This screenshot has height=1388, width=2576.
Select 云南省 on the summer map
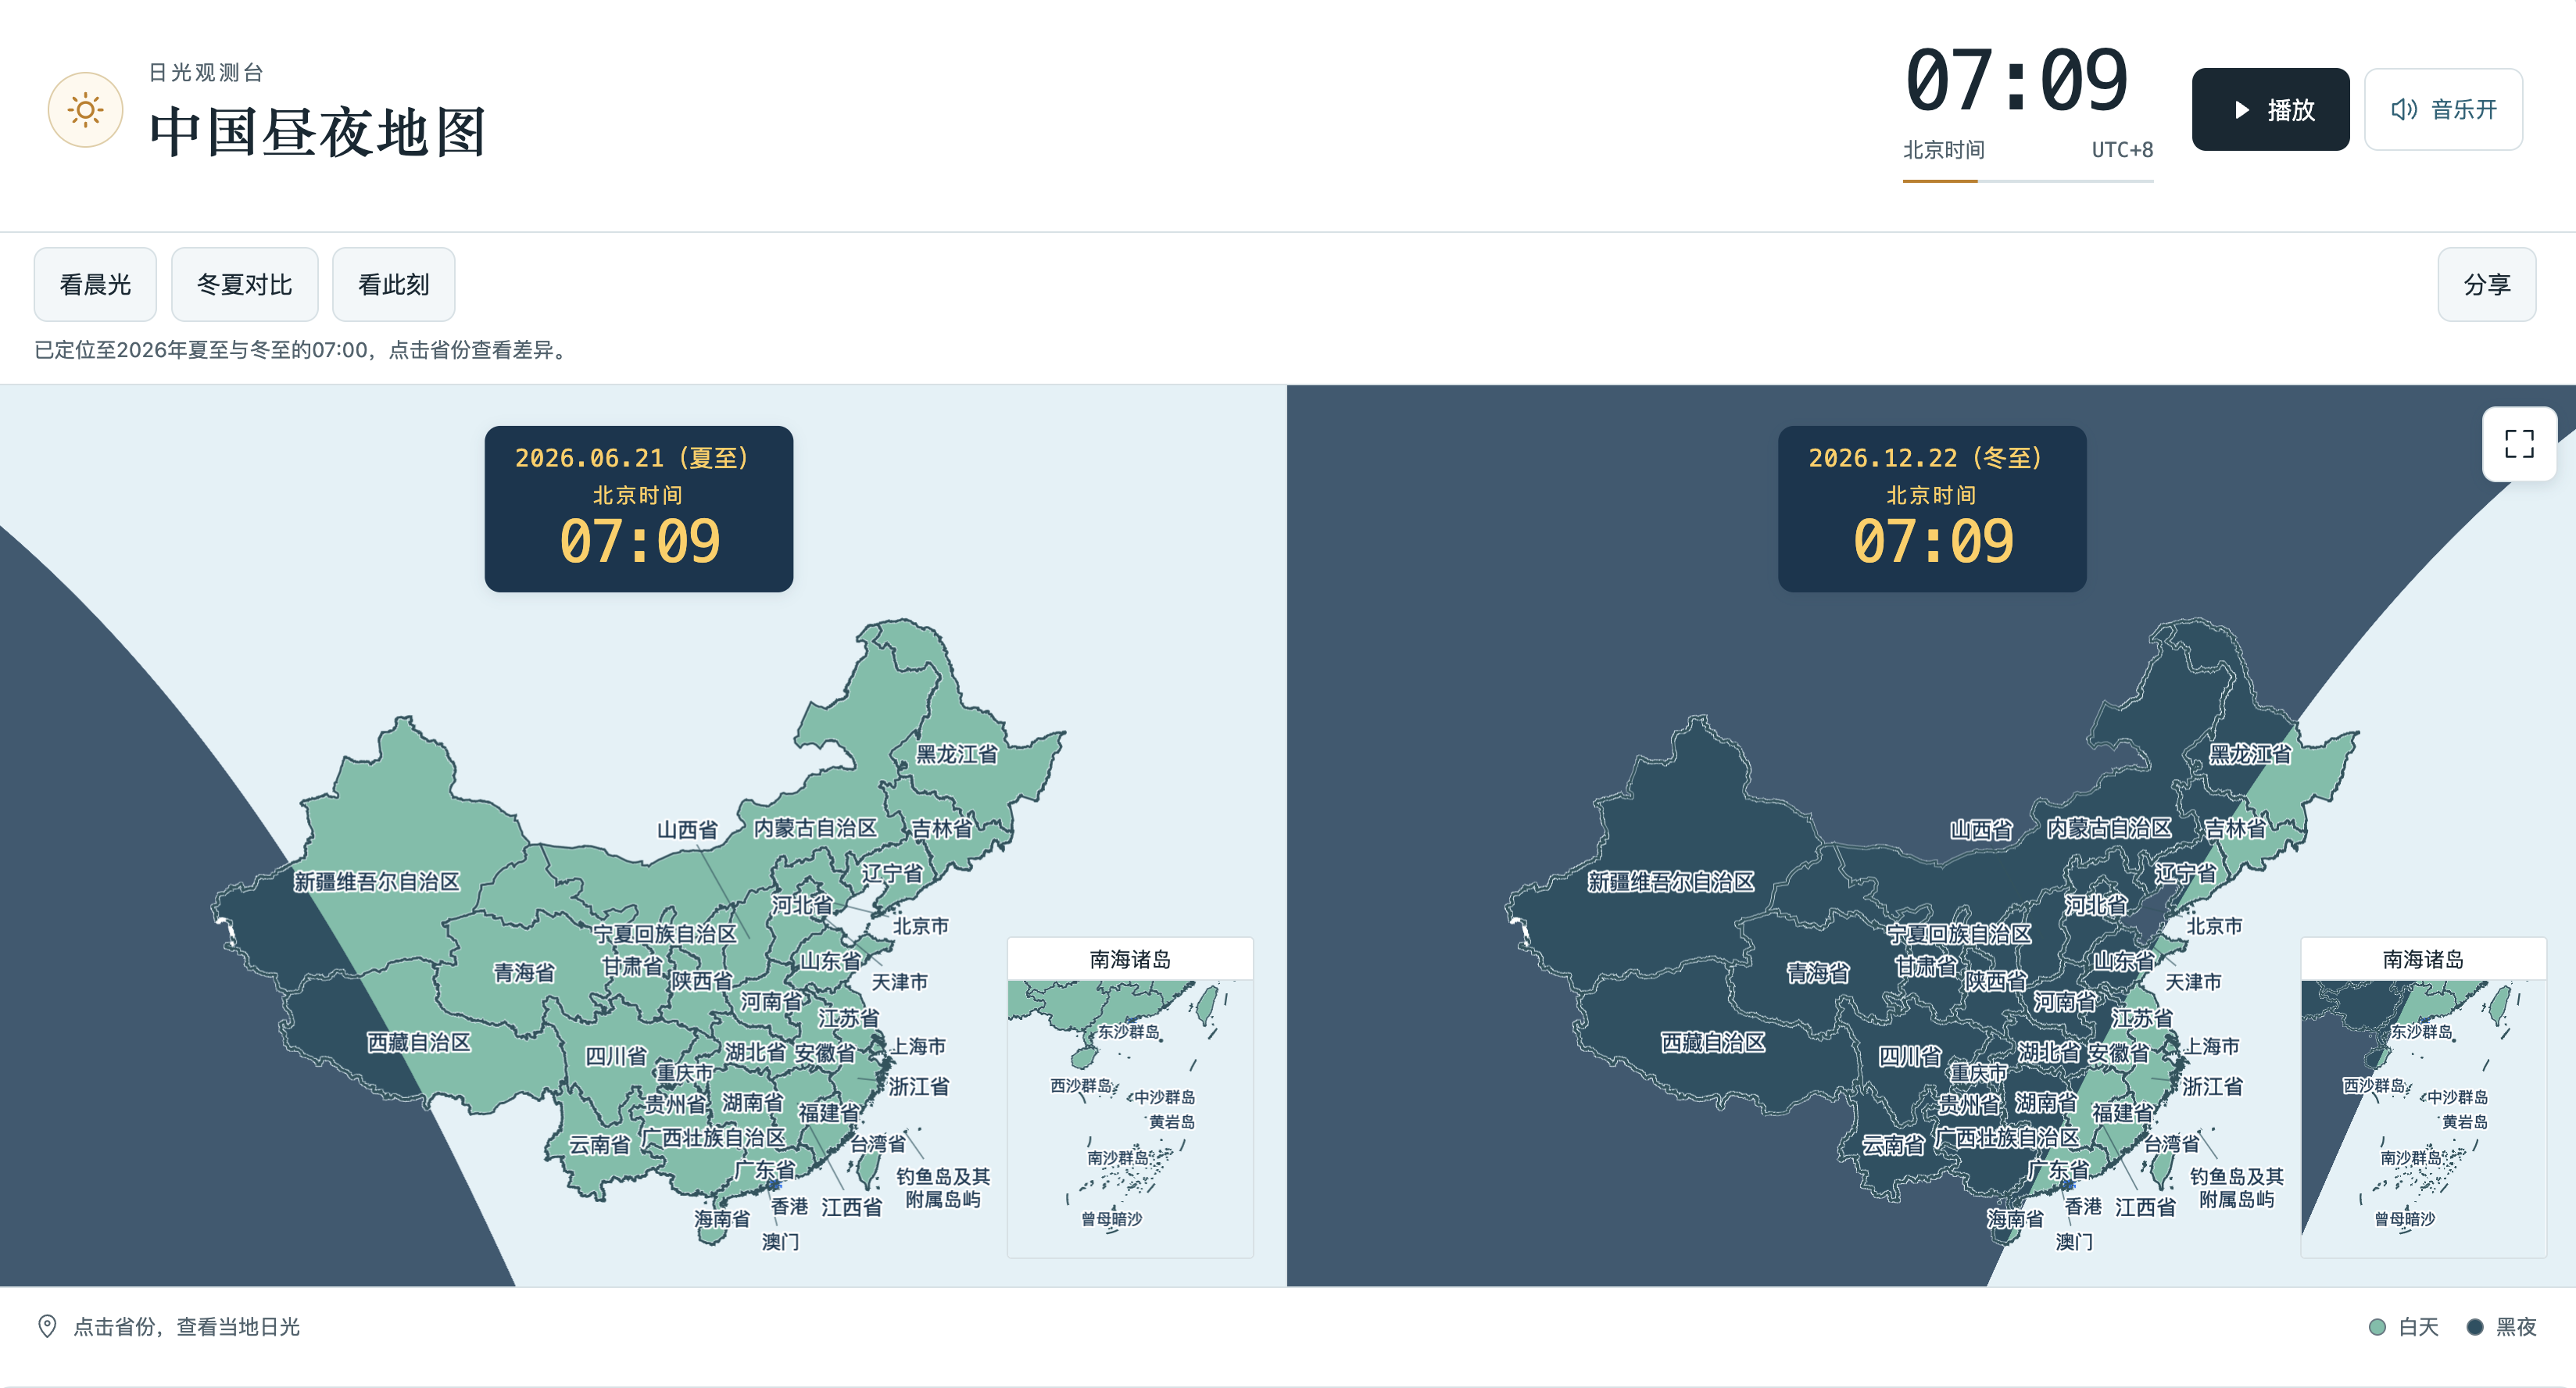click(600, 1144)
